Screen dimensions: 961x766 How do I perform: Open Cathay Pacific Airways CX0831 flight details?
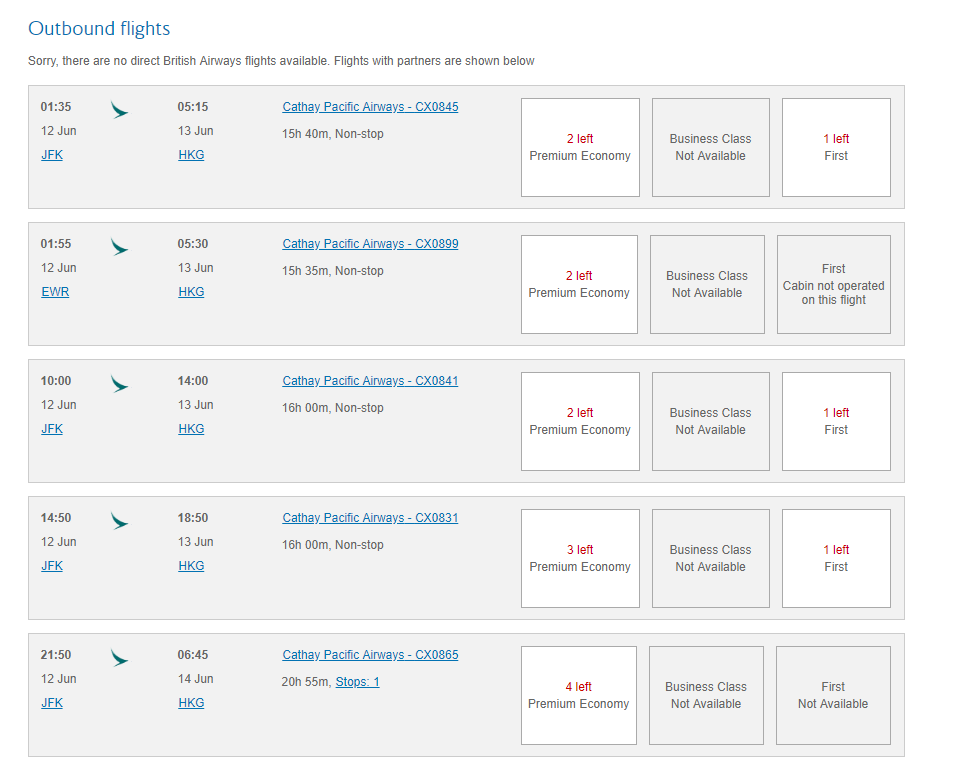pyautogui.click(x=370, y=518)
